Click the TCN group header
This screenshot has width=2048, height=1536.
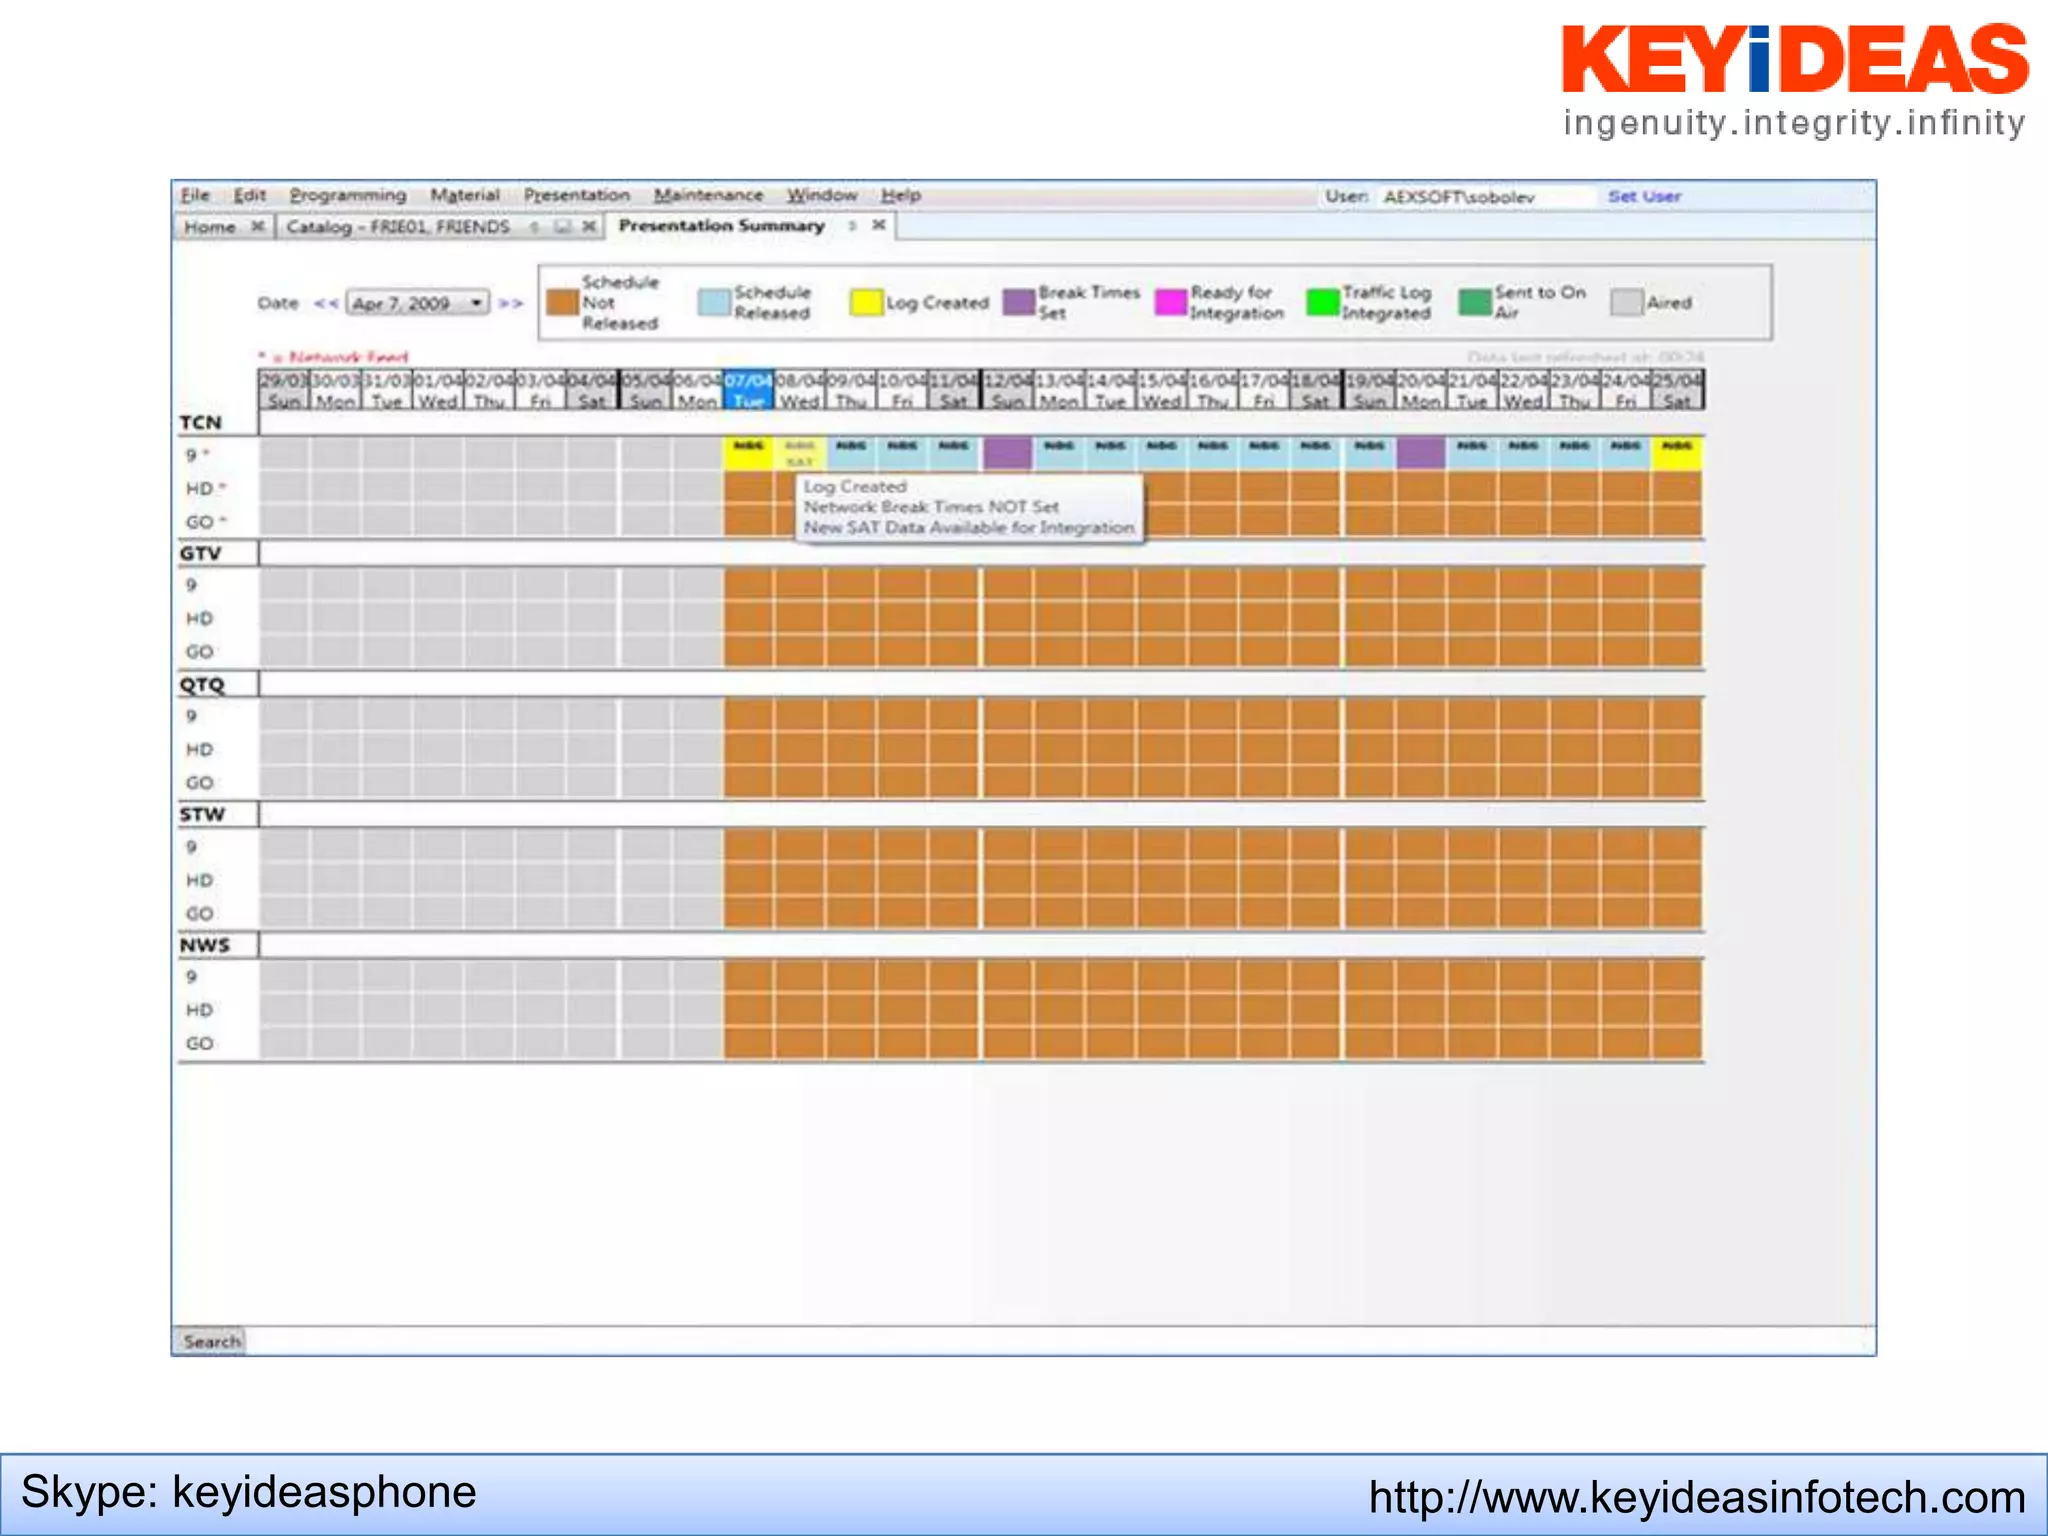click(201, 423)
